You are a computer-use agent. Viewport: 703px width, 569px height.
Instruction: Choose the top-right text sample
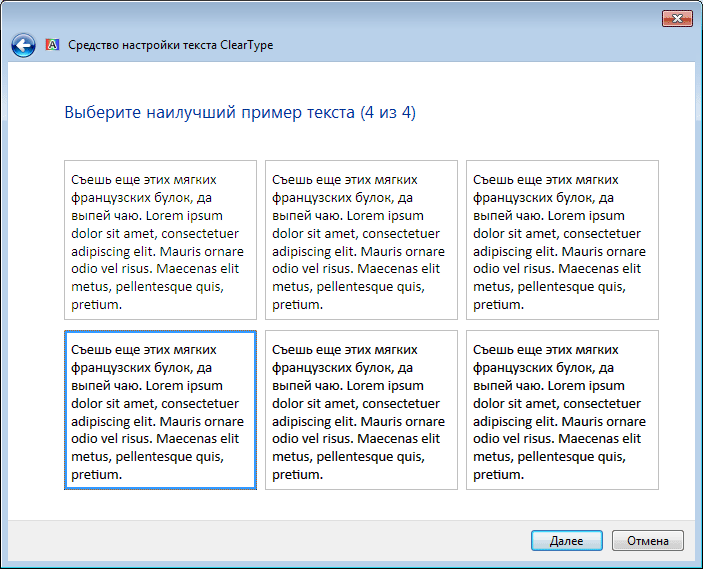[x=562, y=239]
